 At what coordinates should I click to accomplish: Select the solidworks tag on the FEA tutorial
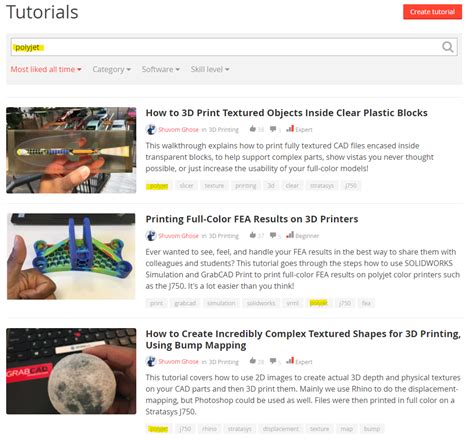coord(261,303)
